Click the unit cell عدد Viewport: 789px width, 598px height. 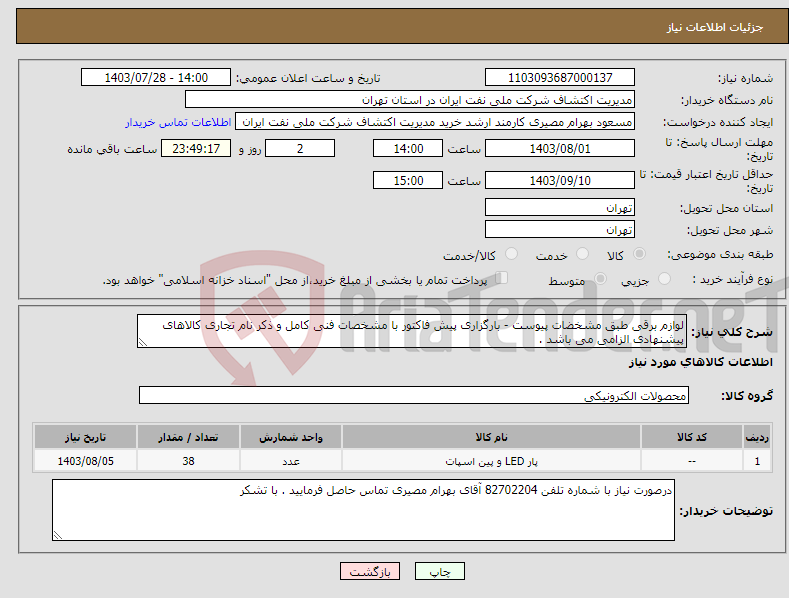[x=291, y=461]
